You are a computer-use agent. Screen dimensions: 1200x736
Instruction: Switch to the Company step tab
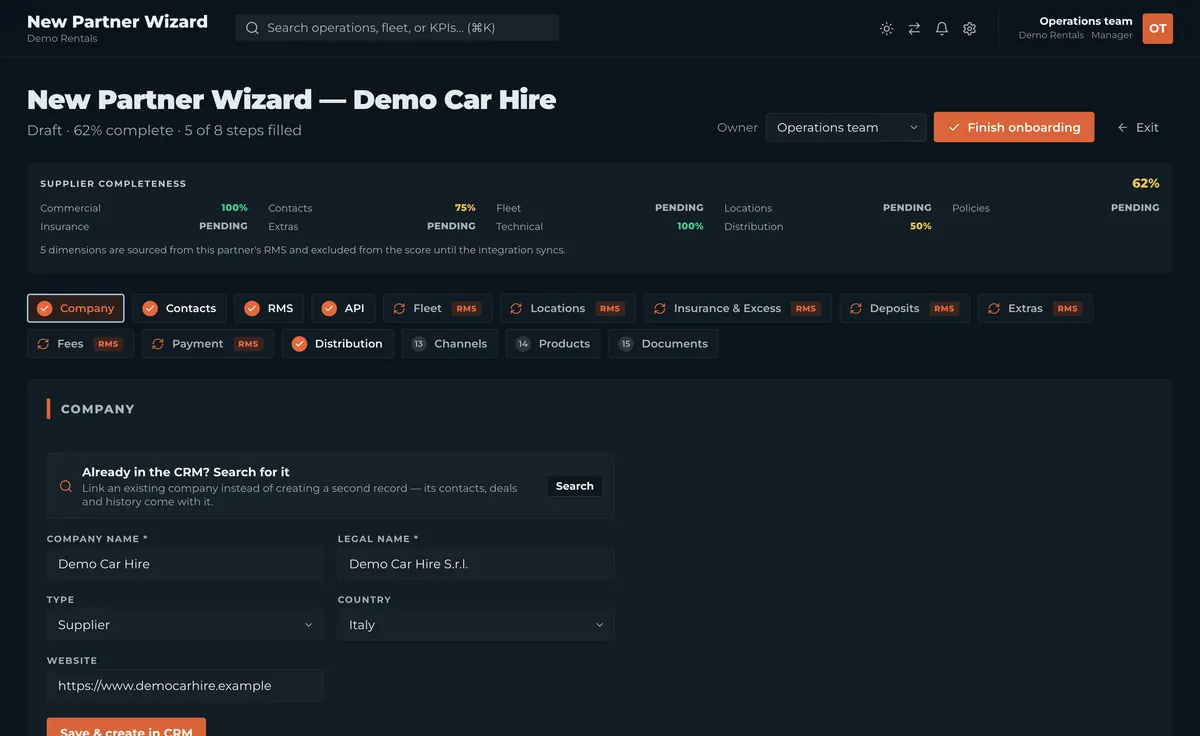pos(76,308)
